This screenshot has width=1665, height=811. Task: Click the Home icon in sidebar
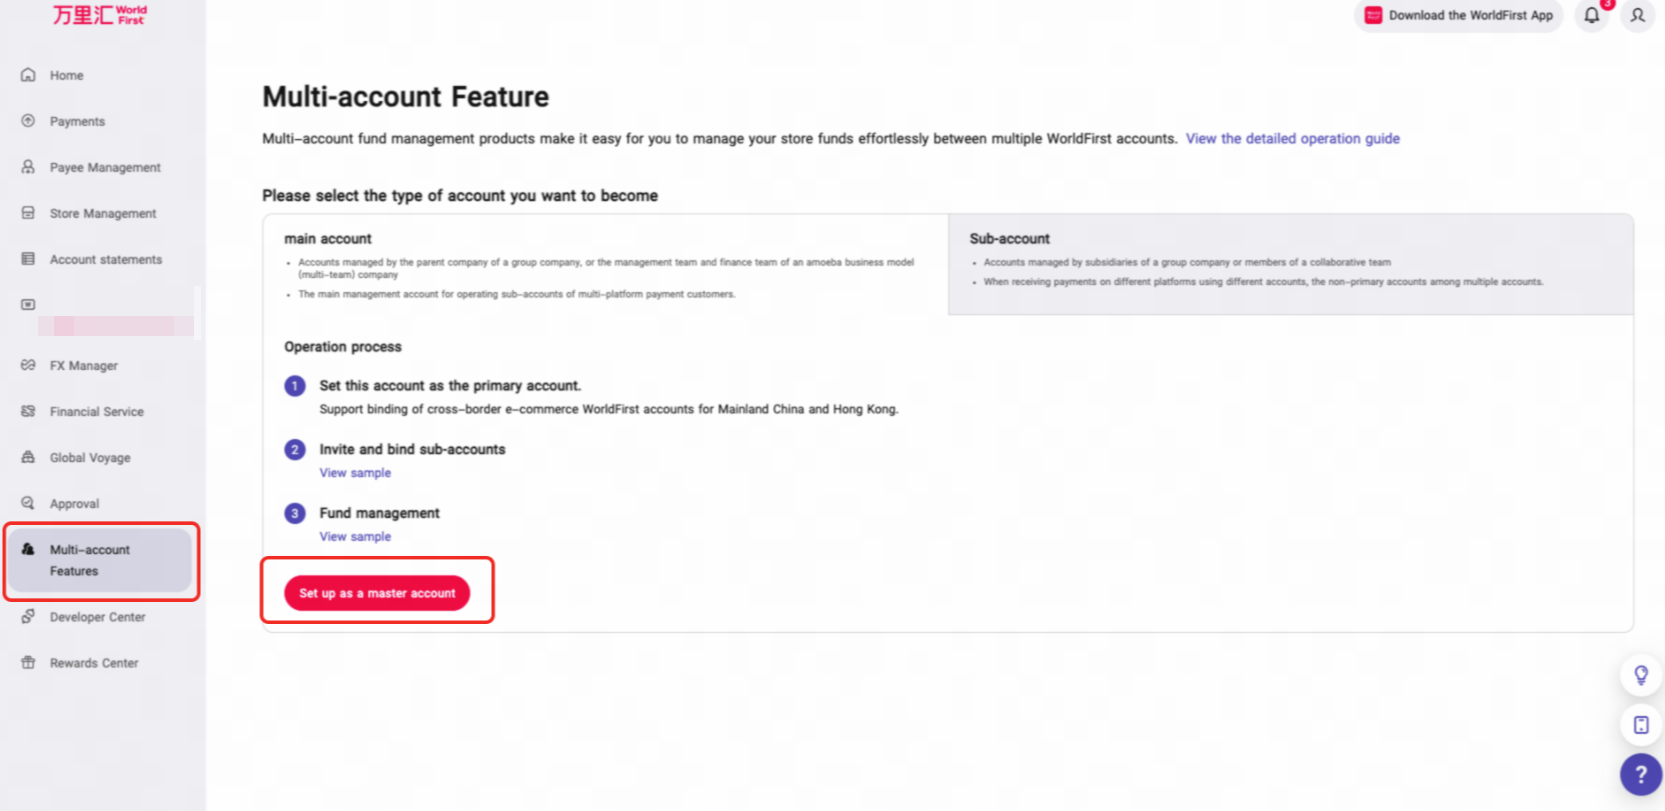tap(28, 75)
